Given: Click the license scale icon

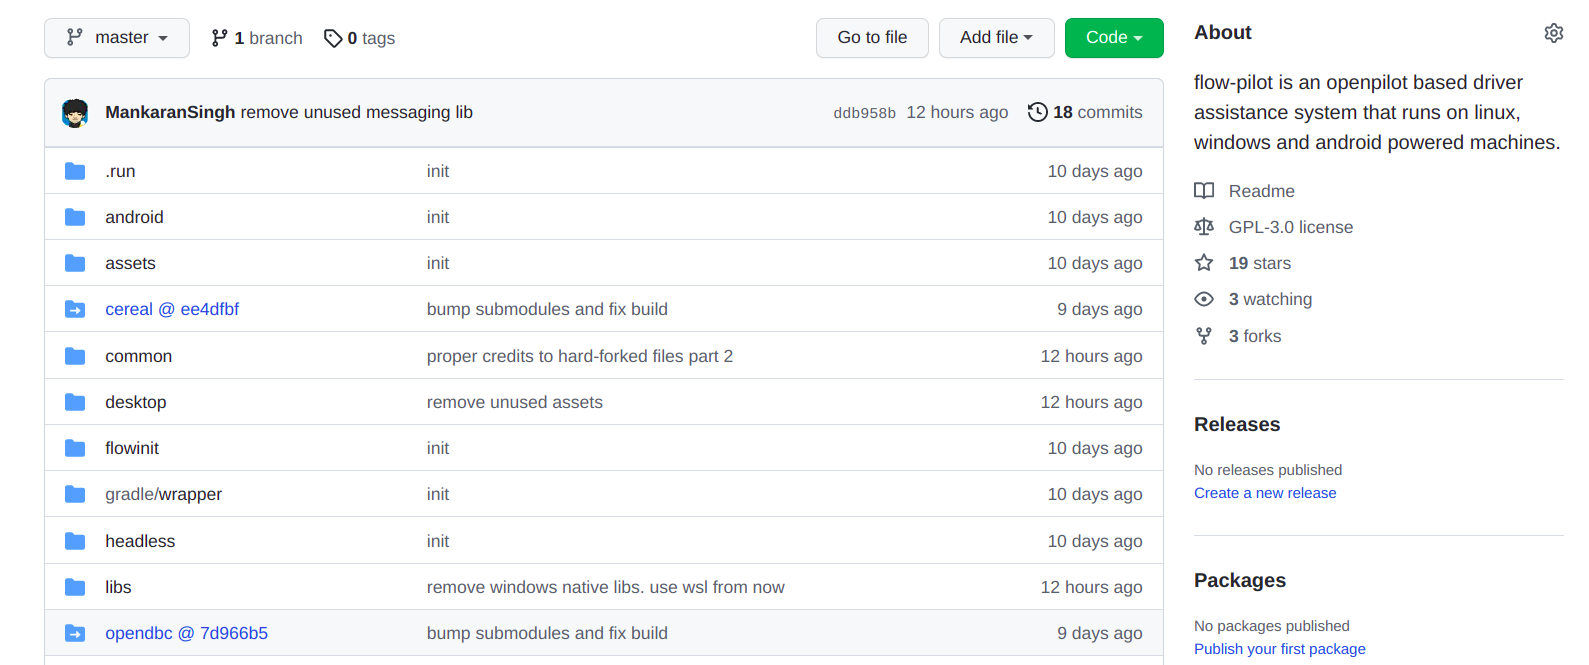Looking at the screenshot, I should (x=1204, y=227).
